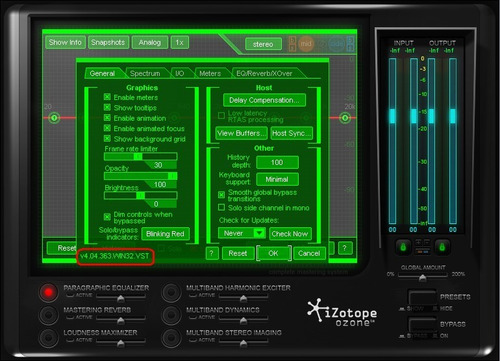Click the rightmost output gain fader
Image resolution: width=500 pixels, height=361 pixels.
point(453,116)
